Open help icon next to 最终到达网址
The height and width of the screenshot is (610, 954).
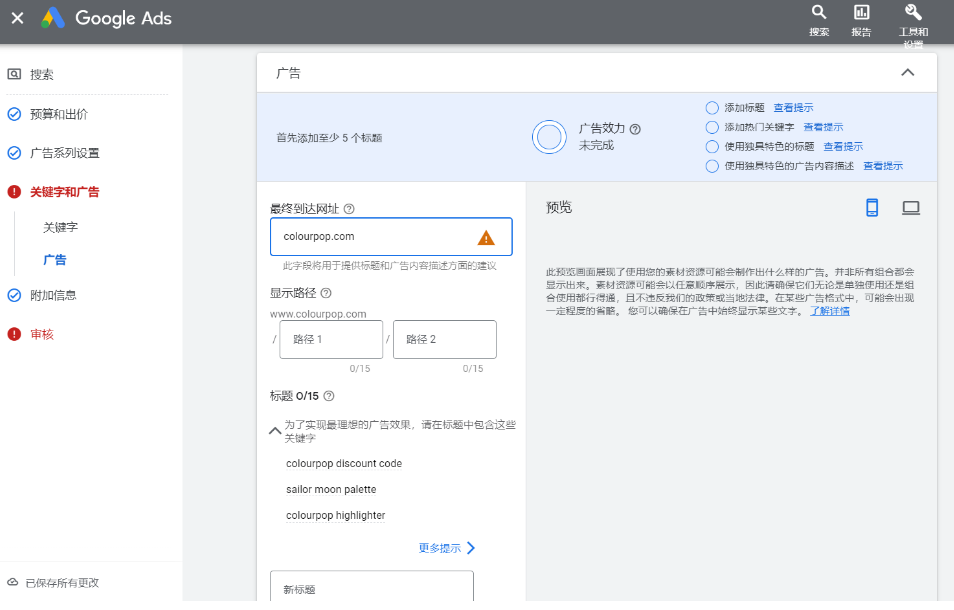[349, 209]
